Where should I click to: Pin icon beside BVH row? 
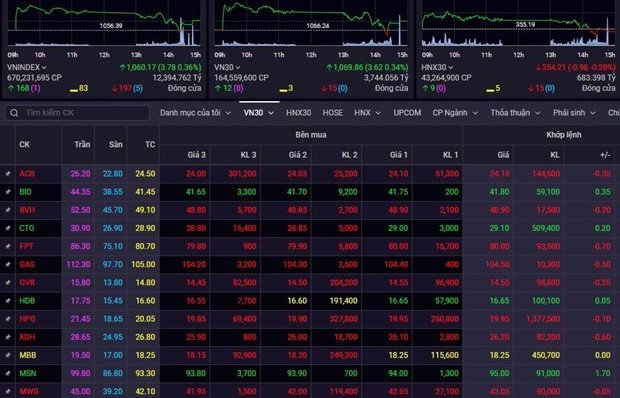8,210
